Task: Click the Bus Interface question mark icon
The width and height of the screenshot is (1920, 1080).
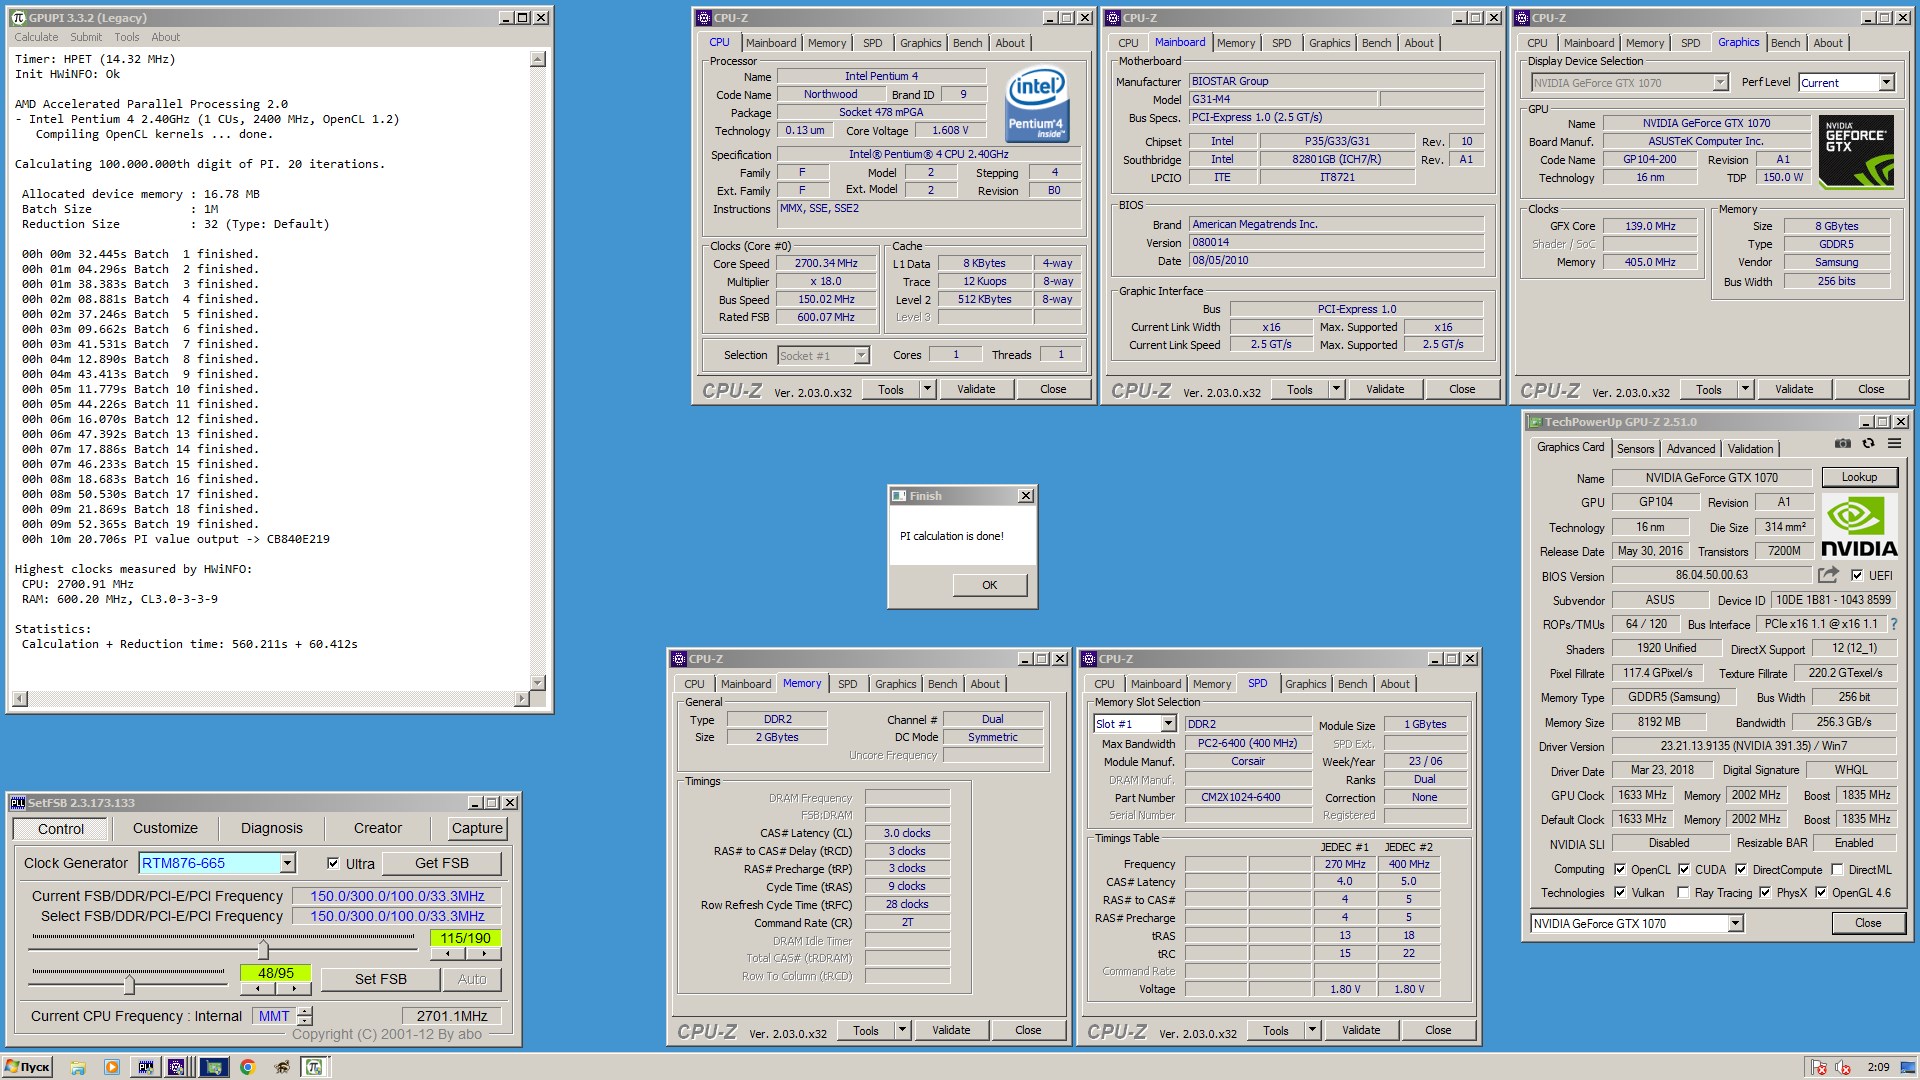Action: pyautogui.click(x=1893, y=624)
